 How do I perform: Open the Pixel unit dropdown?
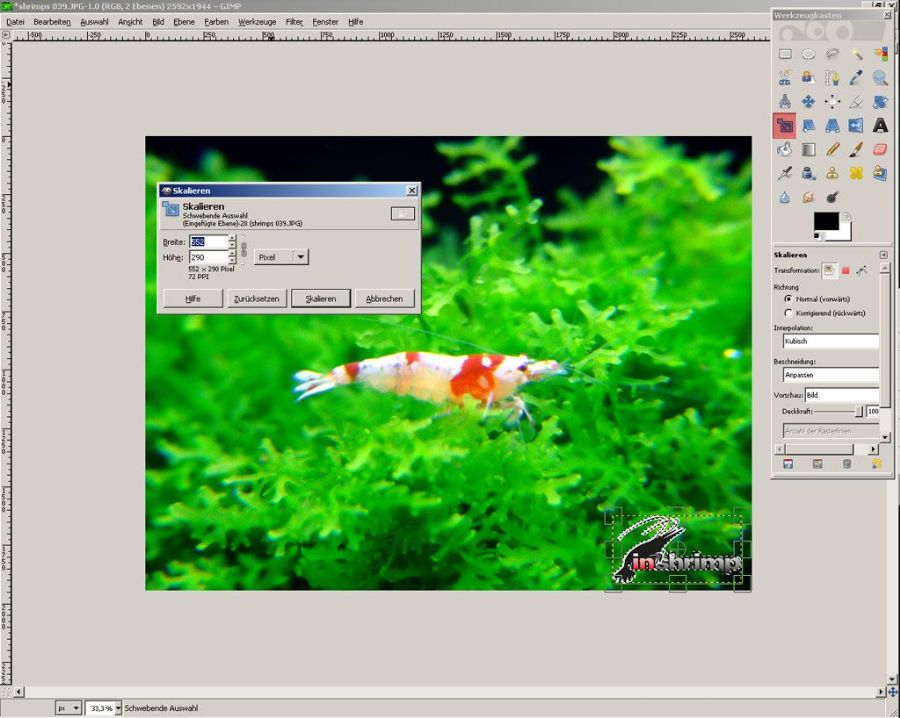coord(281,257)
